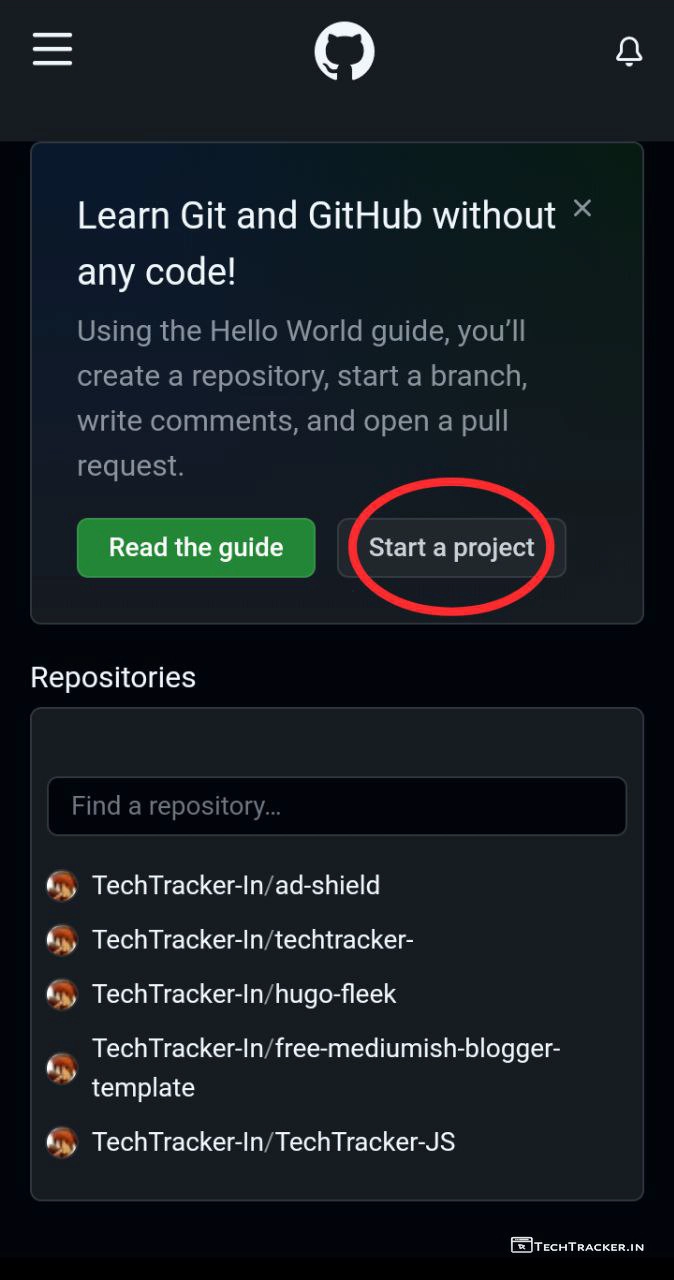The image size is (674, 1280).
Task: Open the TechTracker-In/techtracker- repository link
Action: (x=252, y=940)
